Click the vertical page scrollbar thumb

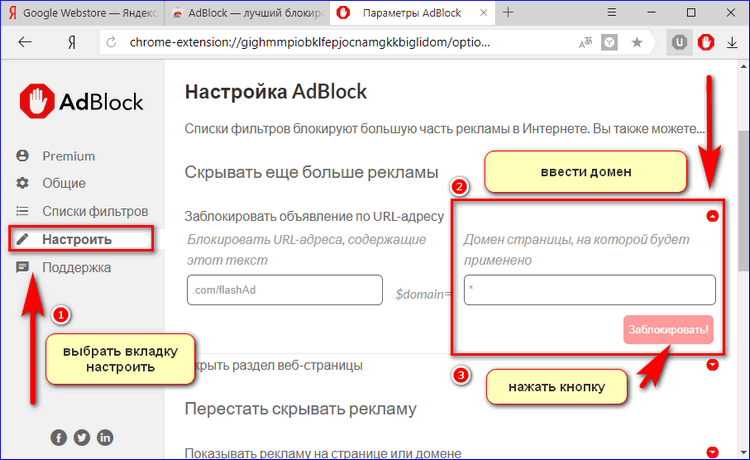[x=744, y=201]
